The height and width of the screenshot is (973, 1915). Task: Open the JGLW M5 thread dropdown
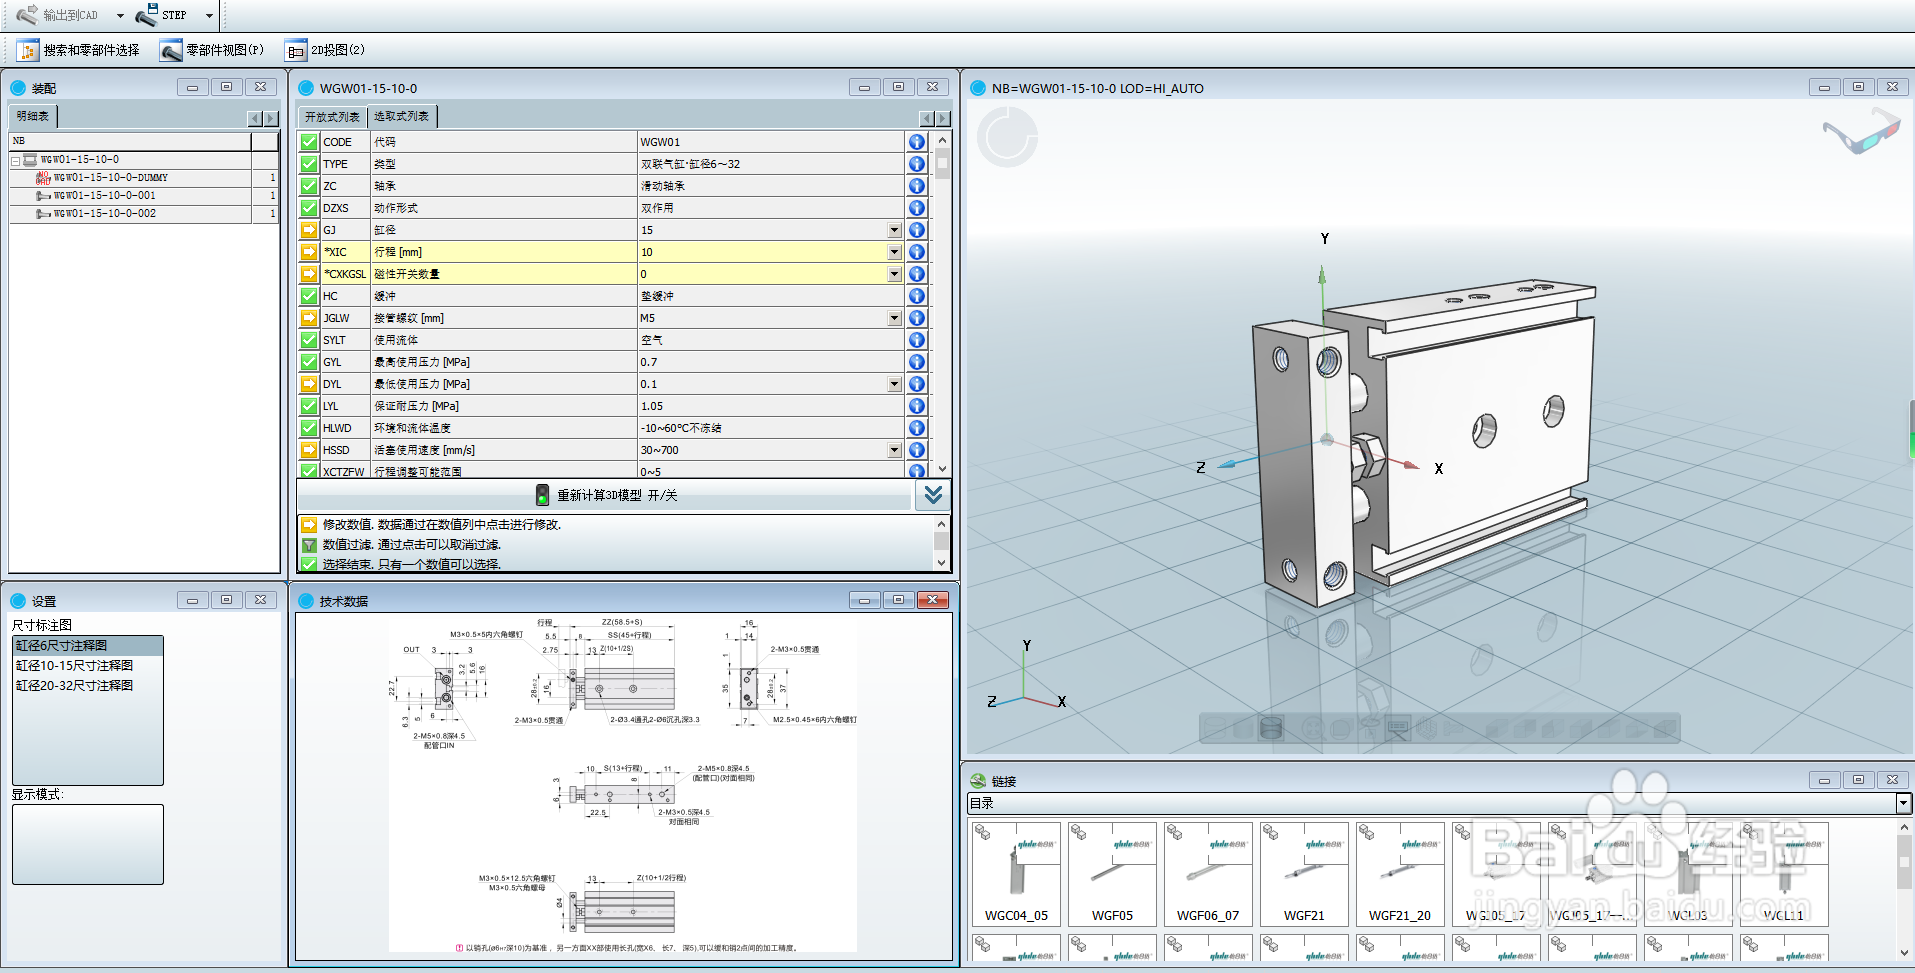tap(893, 318)
